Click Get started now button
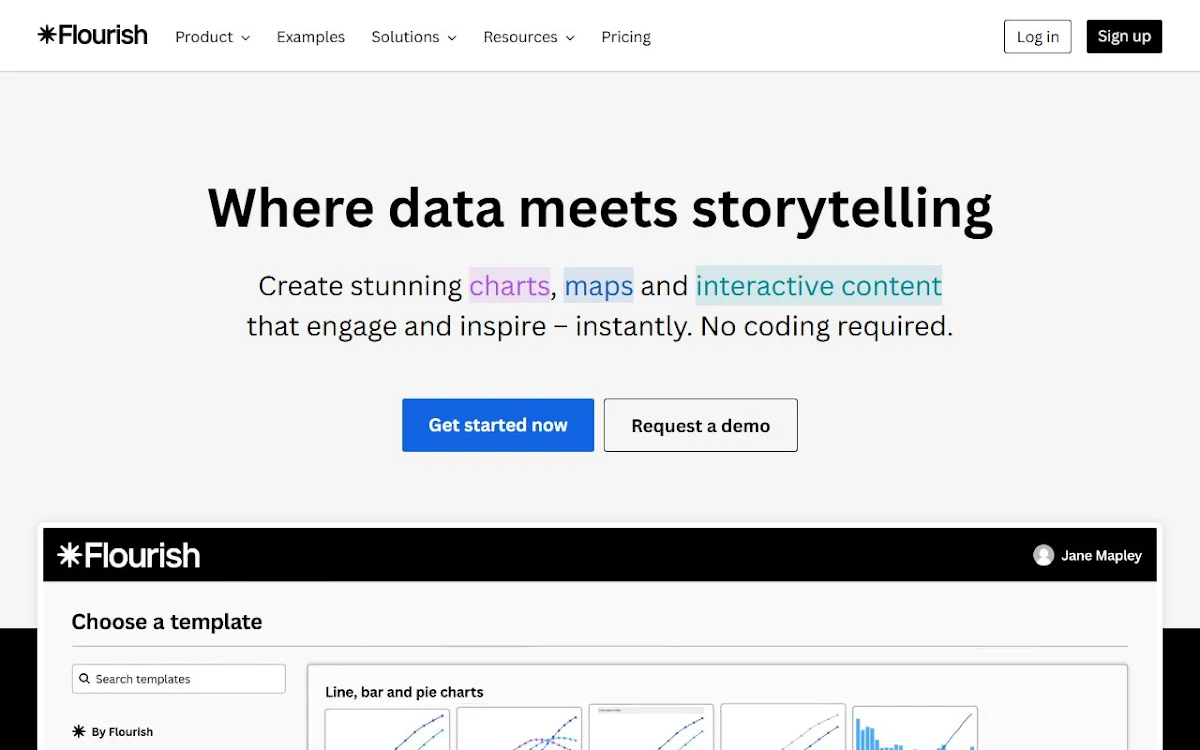Screen dimensions: 1200x750 pos(498,425)
